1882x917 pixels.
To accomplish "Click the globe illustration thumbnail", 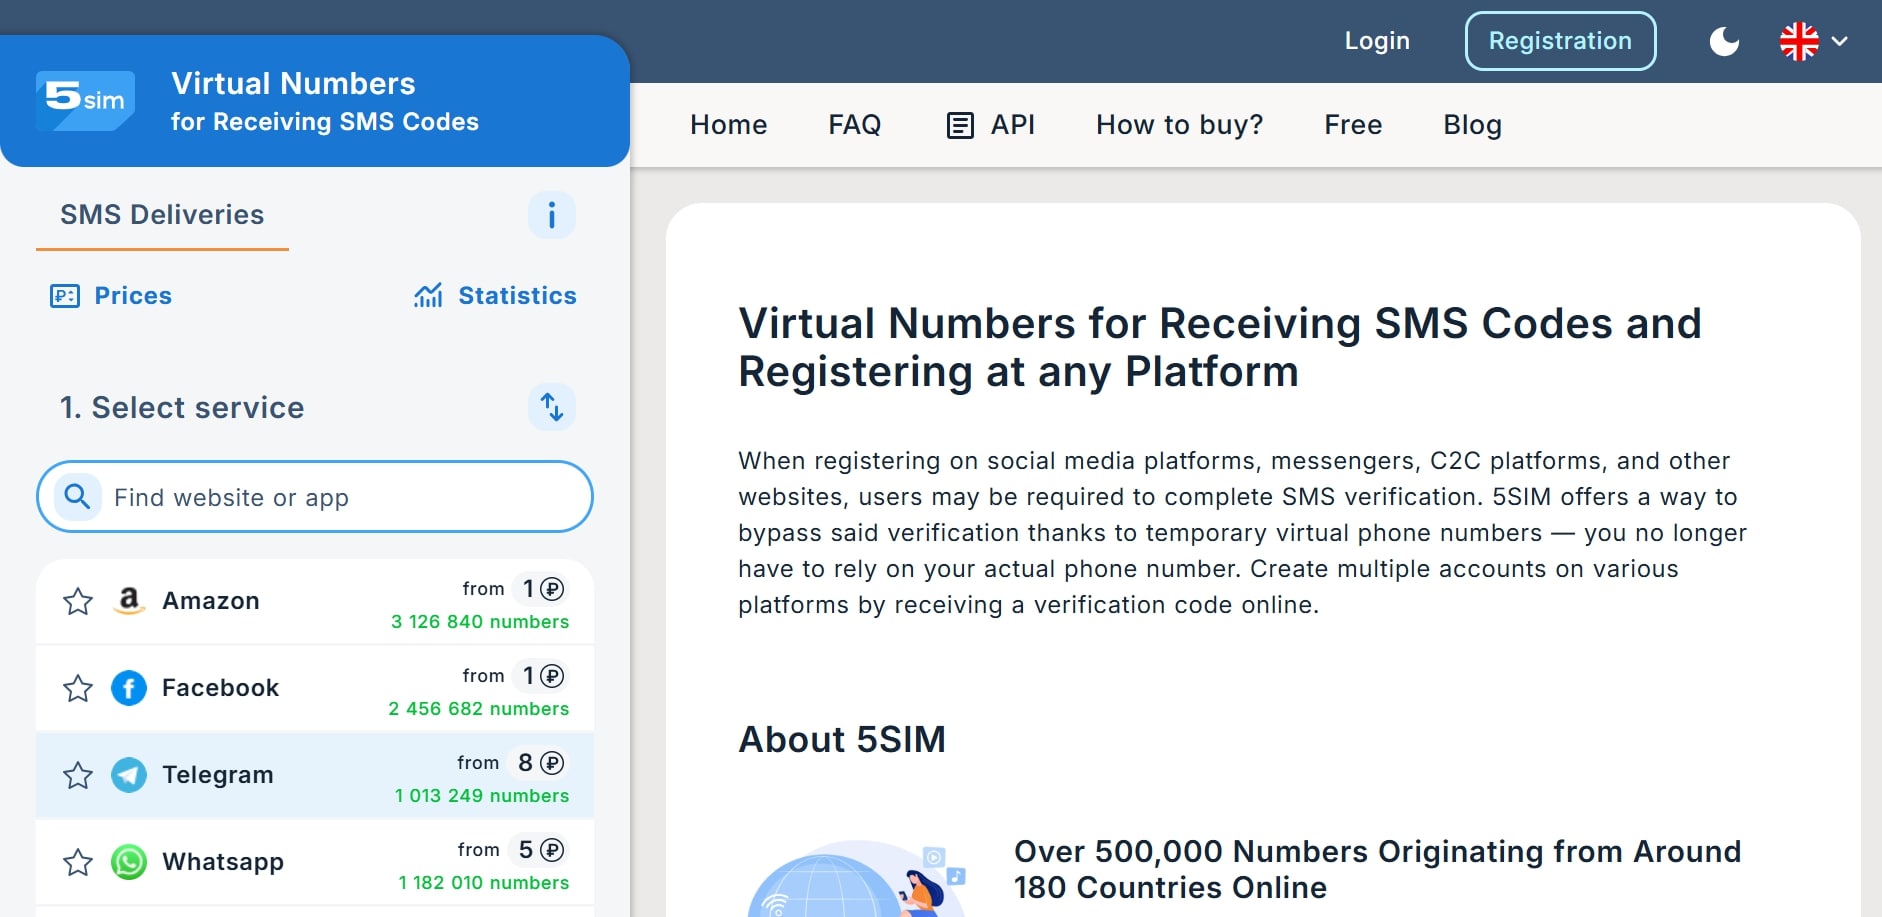I will (857, 879).
